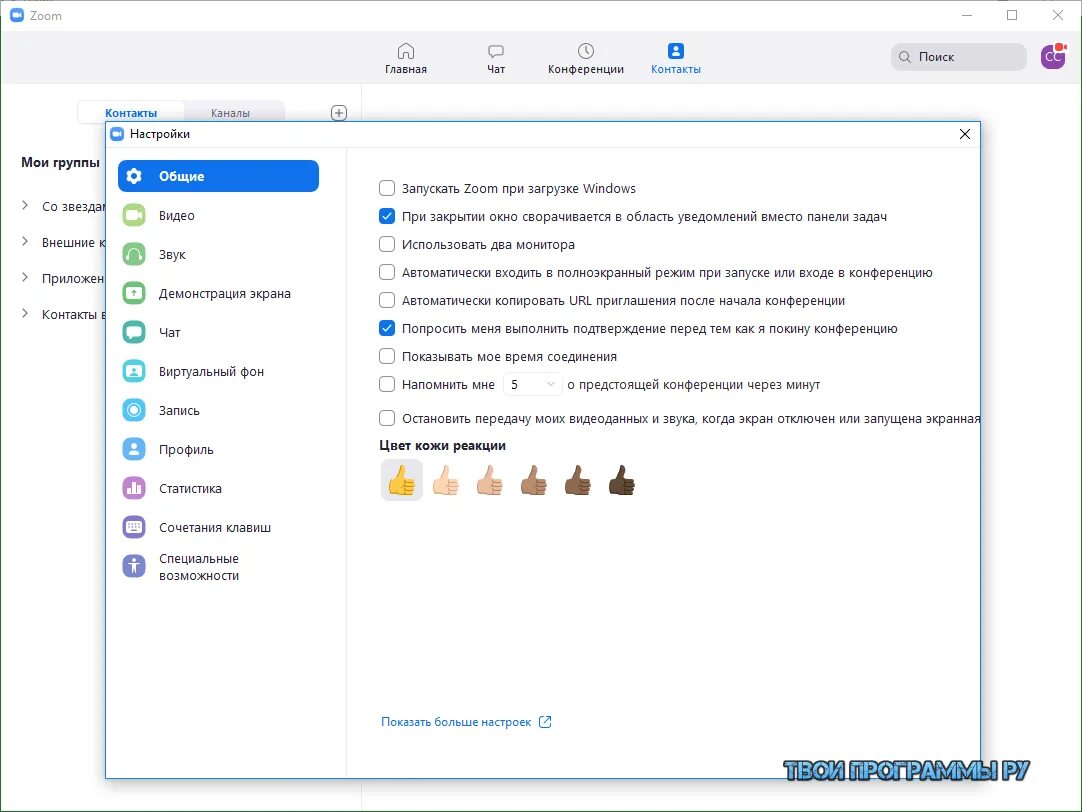Enable Показывать мое время соединения
This screenshot has height=812, width=1082.
coord(387,357)
